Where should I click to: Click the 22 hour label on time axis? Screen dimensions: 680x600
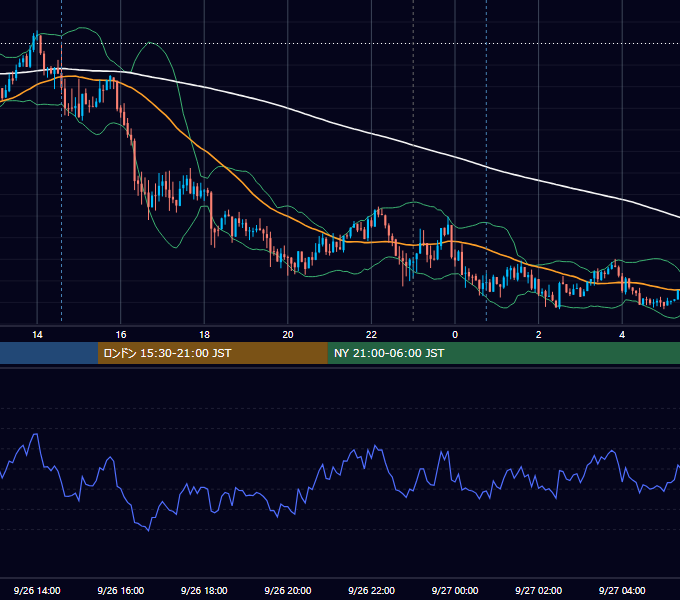371,335
